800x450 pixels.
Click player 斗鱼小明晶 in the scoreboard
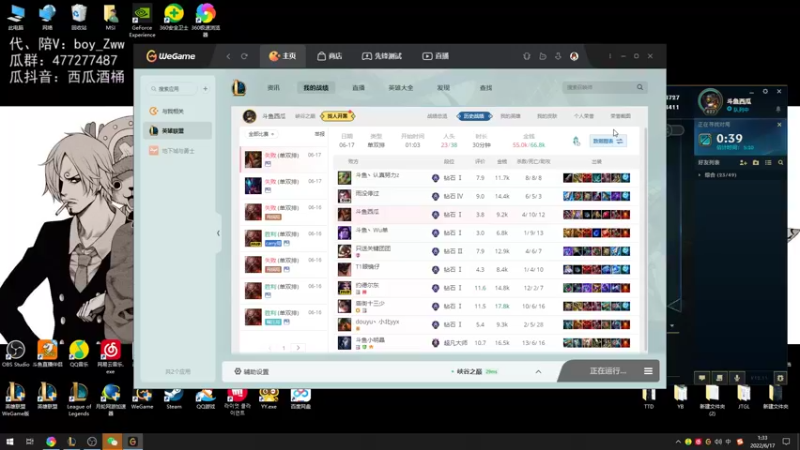[x=370, y=340]
